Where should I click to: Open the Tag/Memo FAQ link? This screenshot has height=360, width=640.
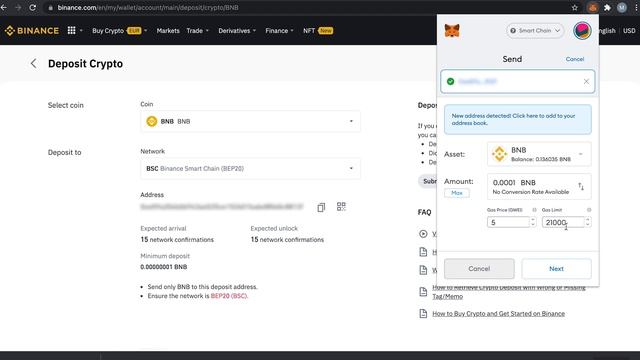coord(509,292)
